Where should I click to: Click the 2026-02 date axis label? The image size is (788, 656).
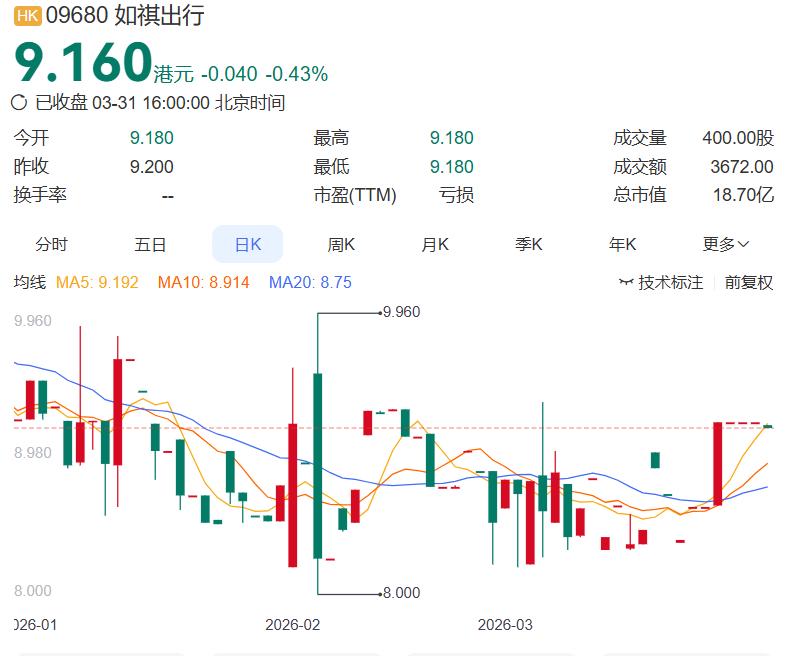[292, 625]
